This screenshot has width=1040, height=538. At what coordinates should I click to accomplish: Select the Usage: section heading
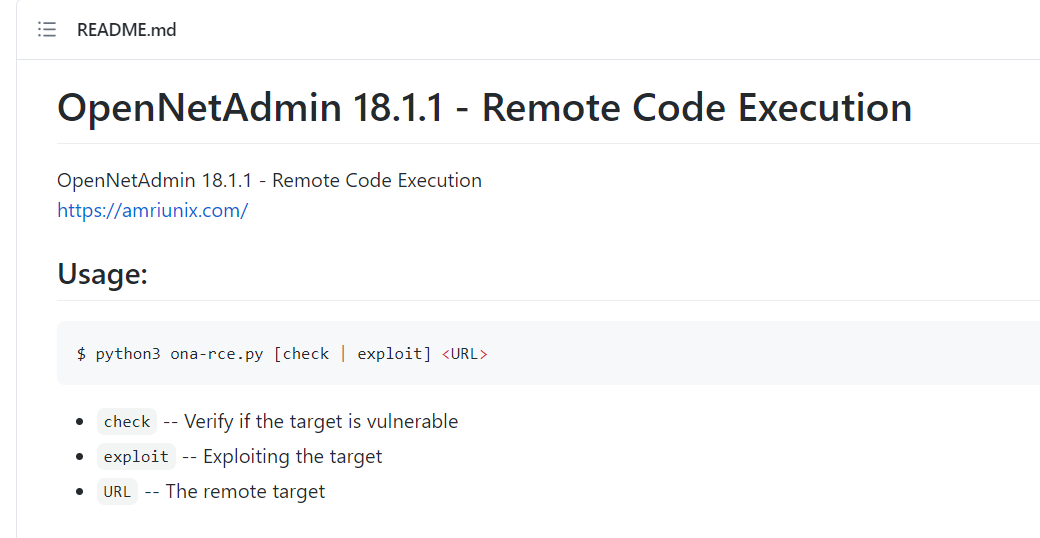102,273
